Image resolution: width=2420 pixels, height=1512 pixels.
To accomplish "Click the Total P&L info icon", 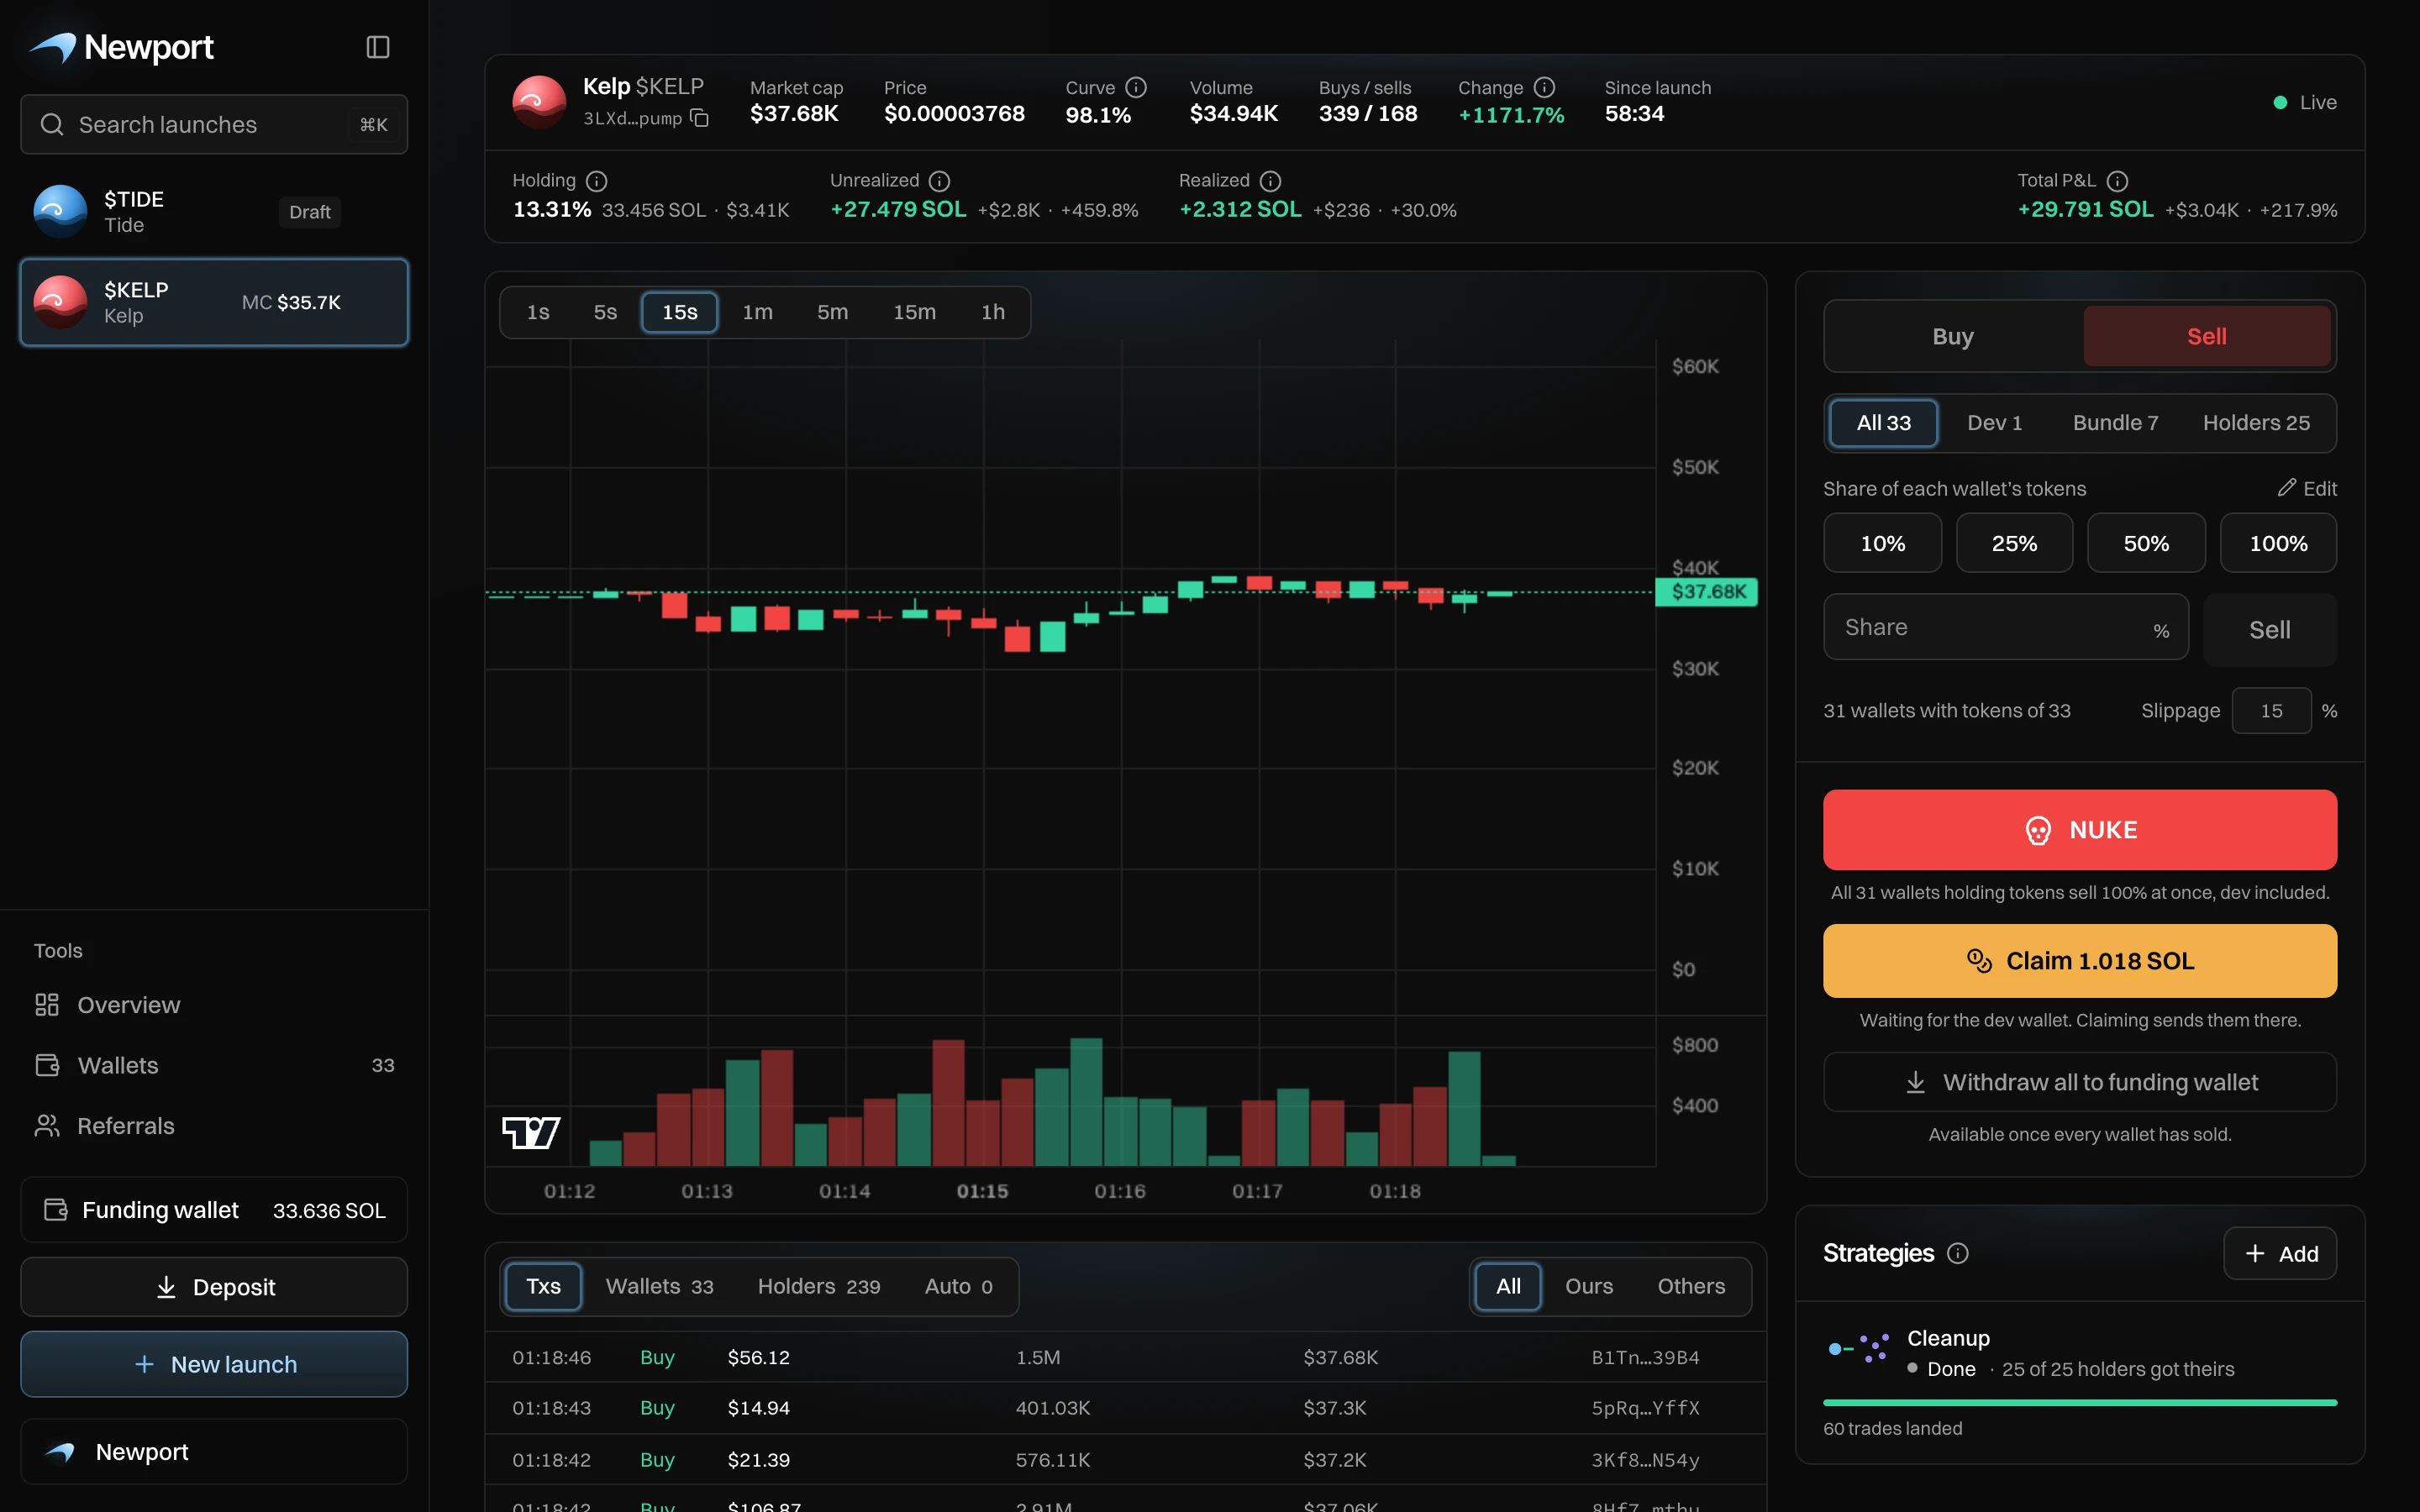I will click(x=2117, y=181).
